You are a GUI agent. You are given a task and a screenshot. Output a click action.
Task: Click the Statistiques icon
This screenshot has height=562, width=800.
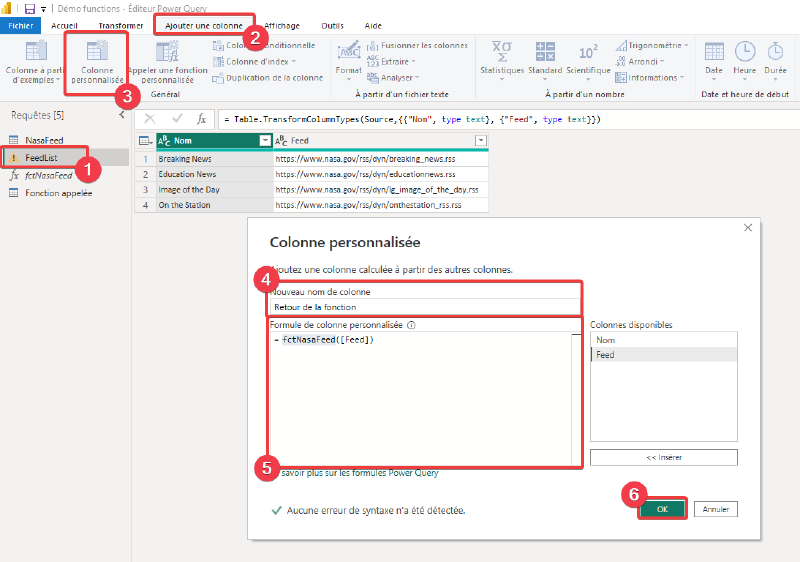[502, 51]
